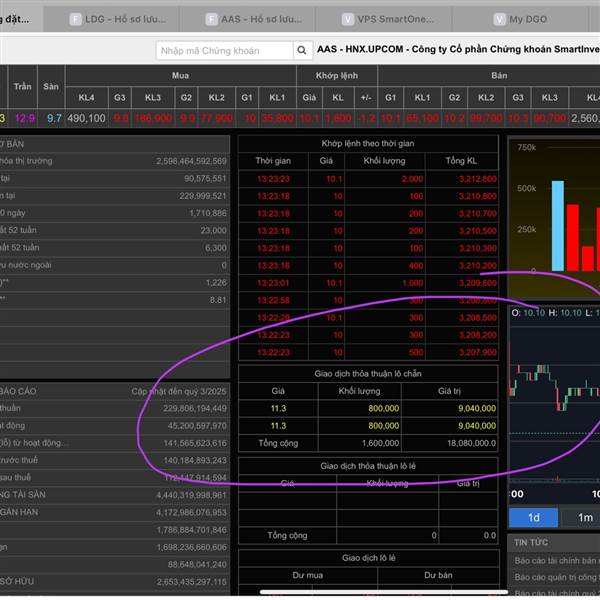Viewport: 600px width, 600px height.
Task: Click the Dư bán column header
Action: 438,575
